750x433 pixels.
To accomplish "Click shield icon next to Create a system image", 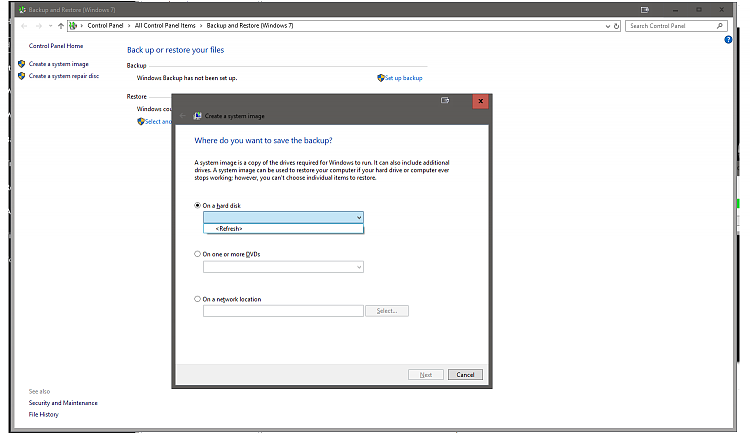I will click(x=22, y=64).
